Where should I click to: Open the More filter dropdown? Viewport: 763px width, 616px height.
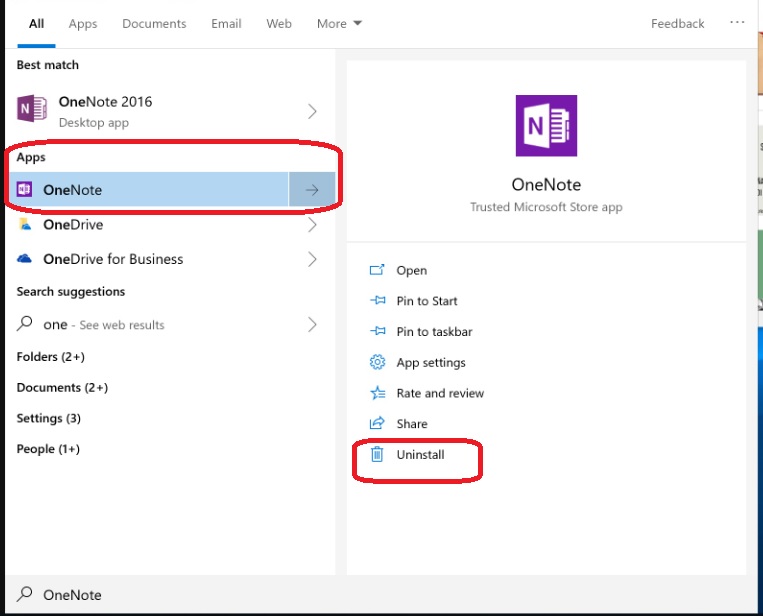pos(339,23)
